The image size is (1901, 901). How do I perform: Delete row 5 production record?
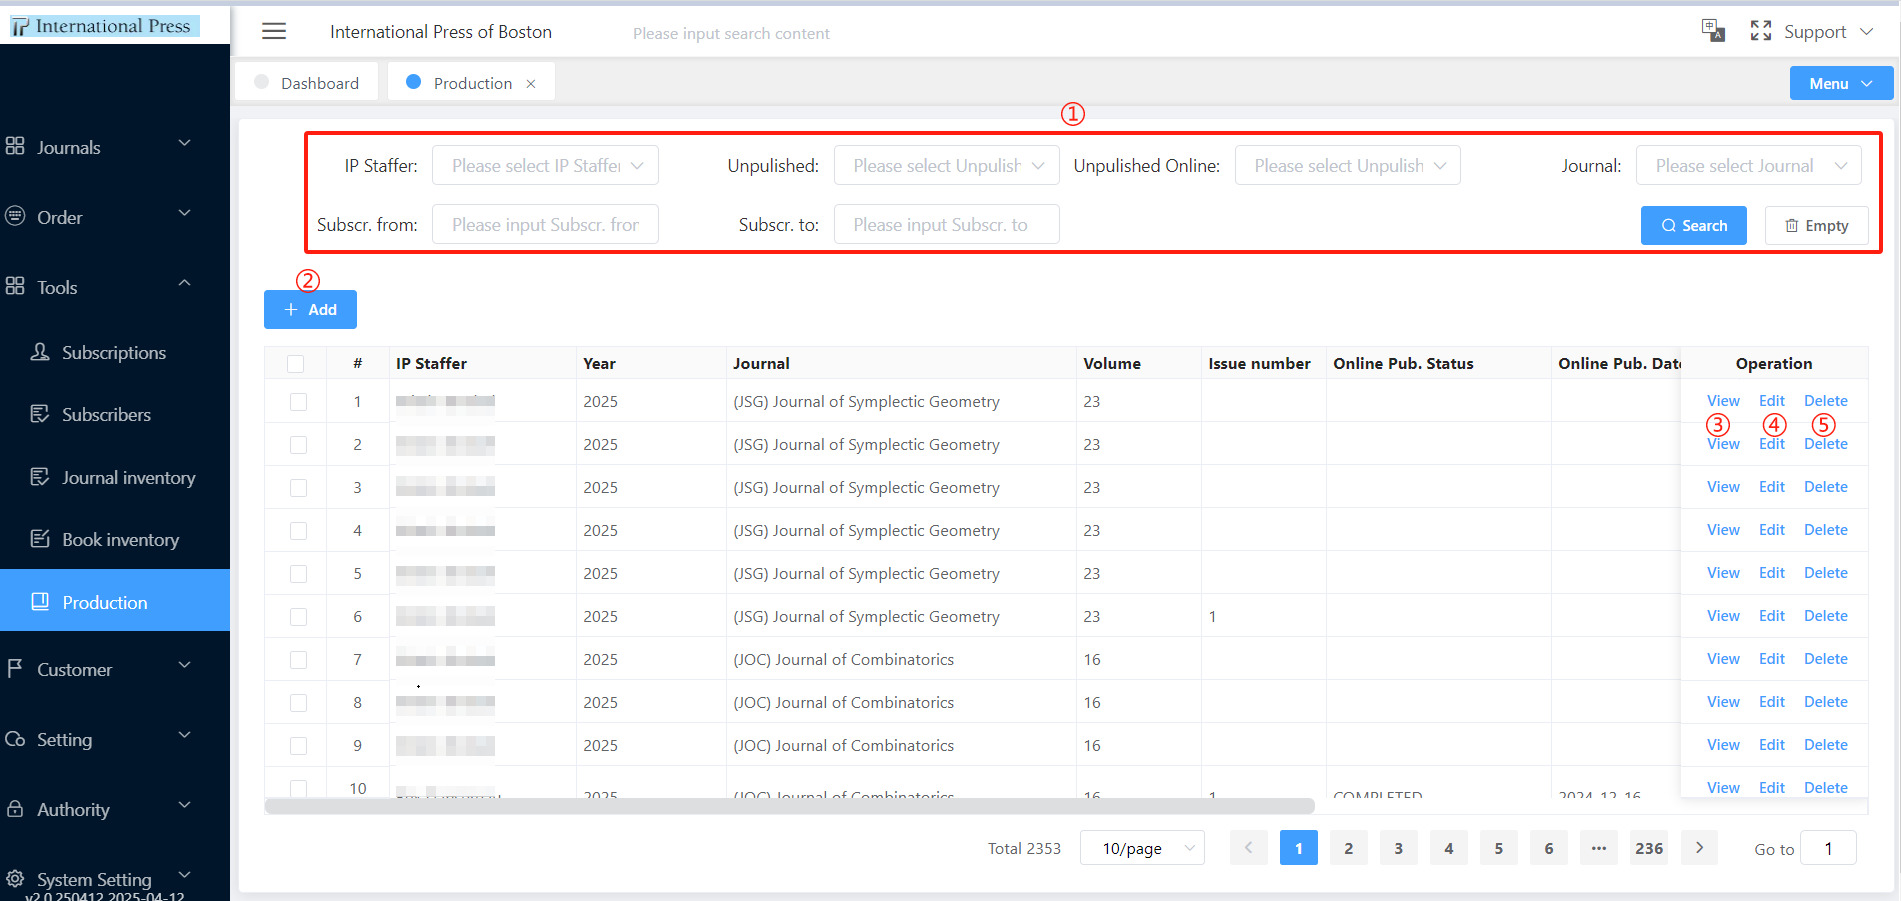(1826, 573)
